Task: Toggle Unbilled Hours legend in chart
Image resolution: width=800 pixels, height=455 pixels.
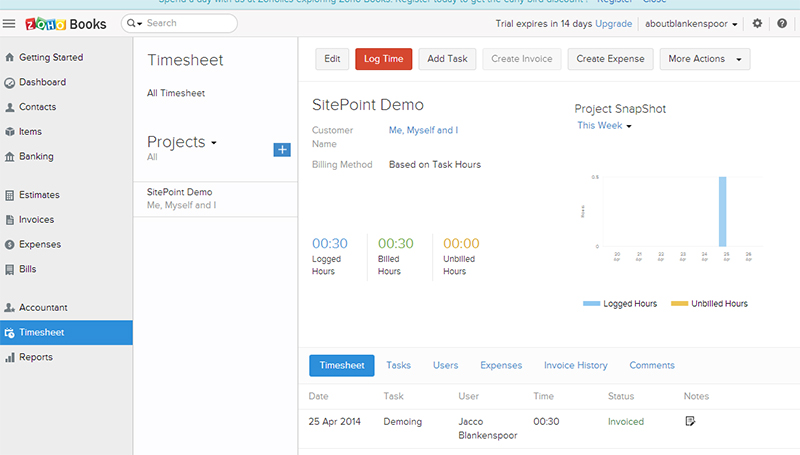Action: point(709,303)
